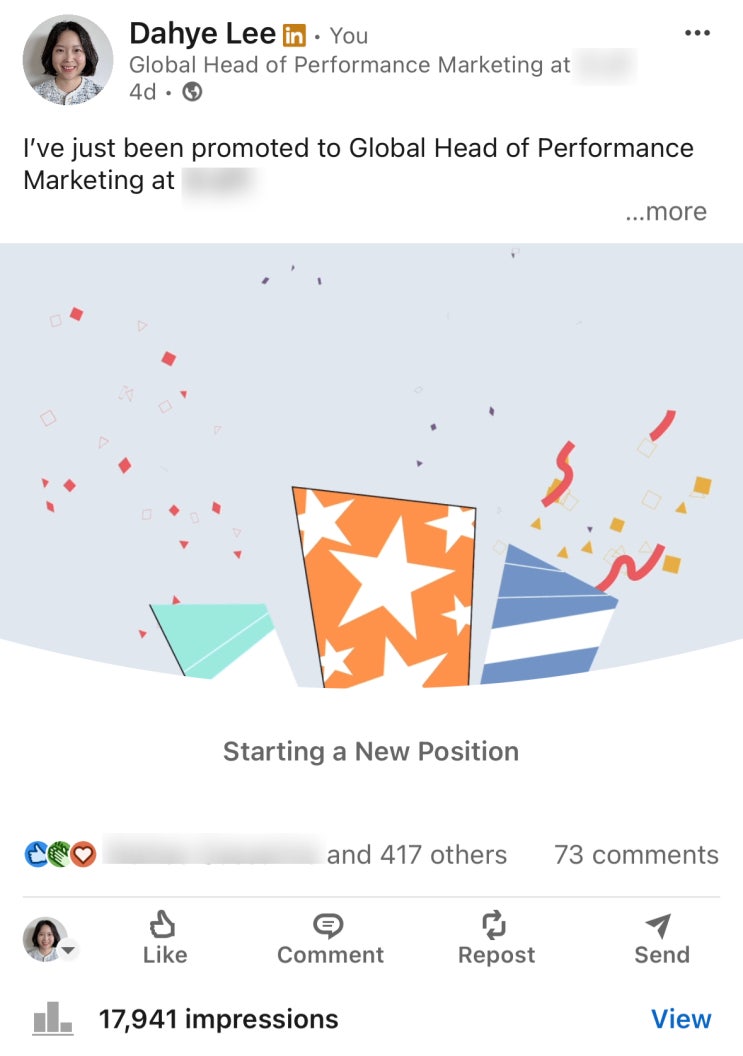Click the 'Starting a New Position' caption
The image size is (743, 1056).
(371, 751)
